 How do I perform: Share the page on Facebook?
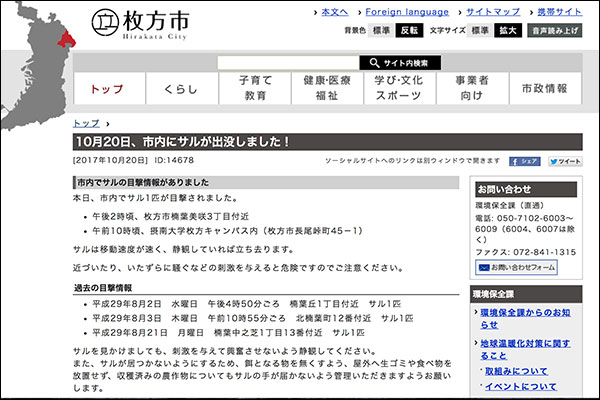[x=525, y=160]
